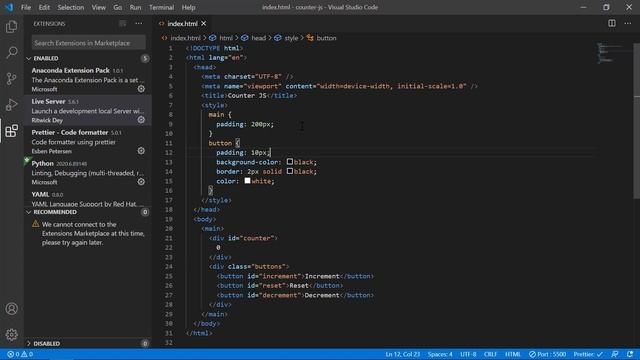Click the "Counter JS" title text
Image resolution: width=640 pixels, height=360 pixels.
point(247,96)
